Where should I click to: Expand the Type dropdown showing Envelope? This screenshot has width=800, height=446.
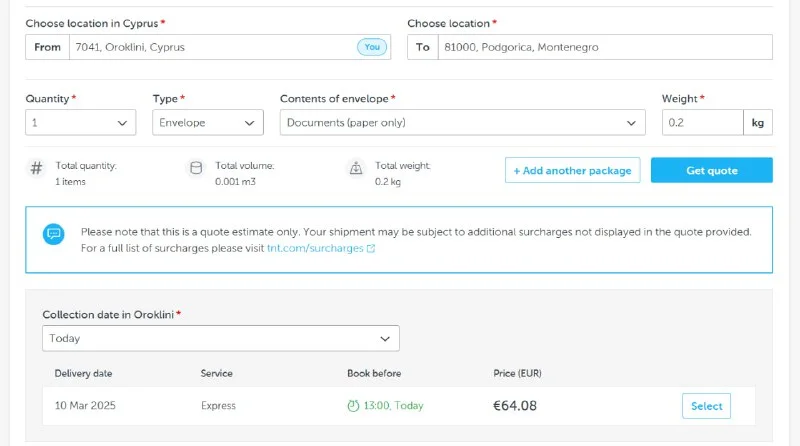208,122
